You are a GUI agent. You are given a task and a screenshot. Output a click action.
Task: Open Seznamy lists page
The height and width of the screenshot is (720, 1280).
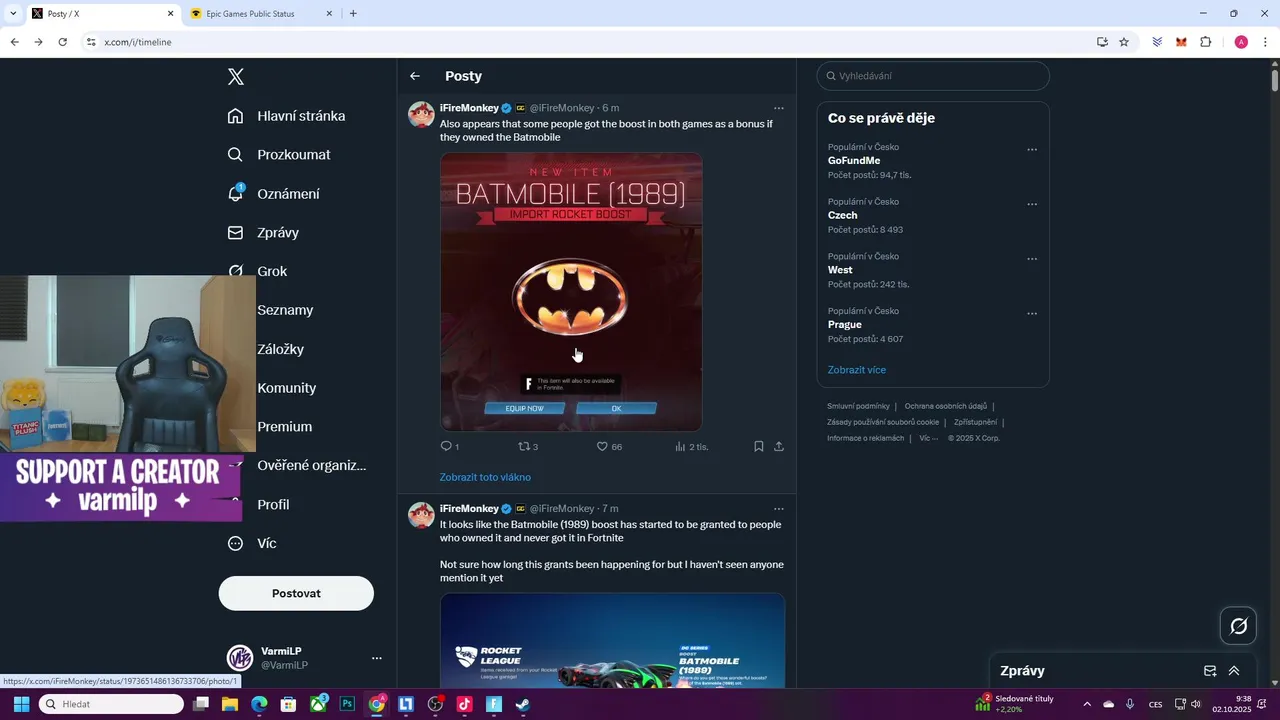click(285, 310)
